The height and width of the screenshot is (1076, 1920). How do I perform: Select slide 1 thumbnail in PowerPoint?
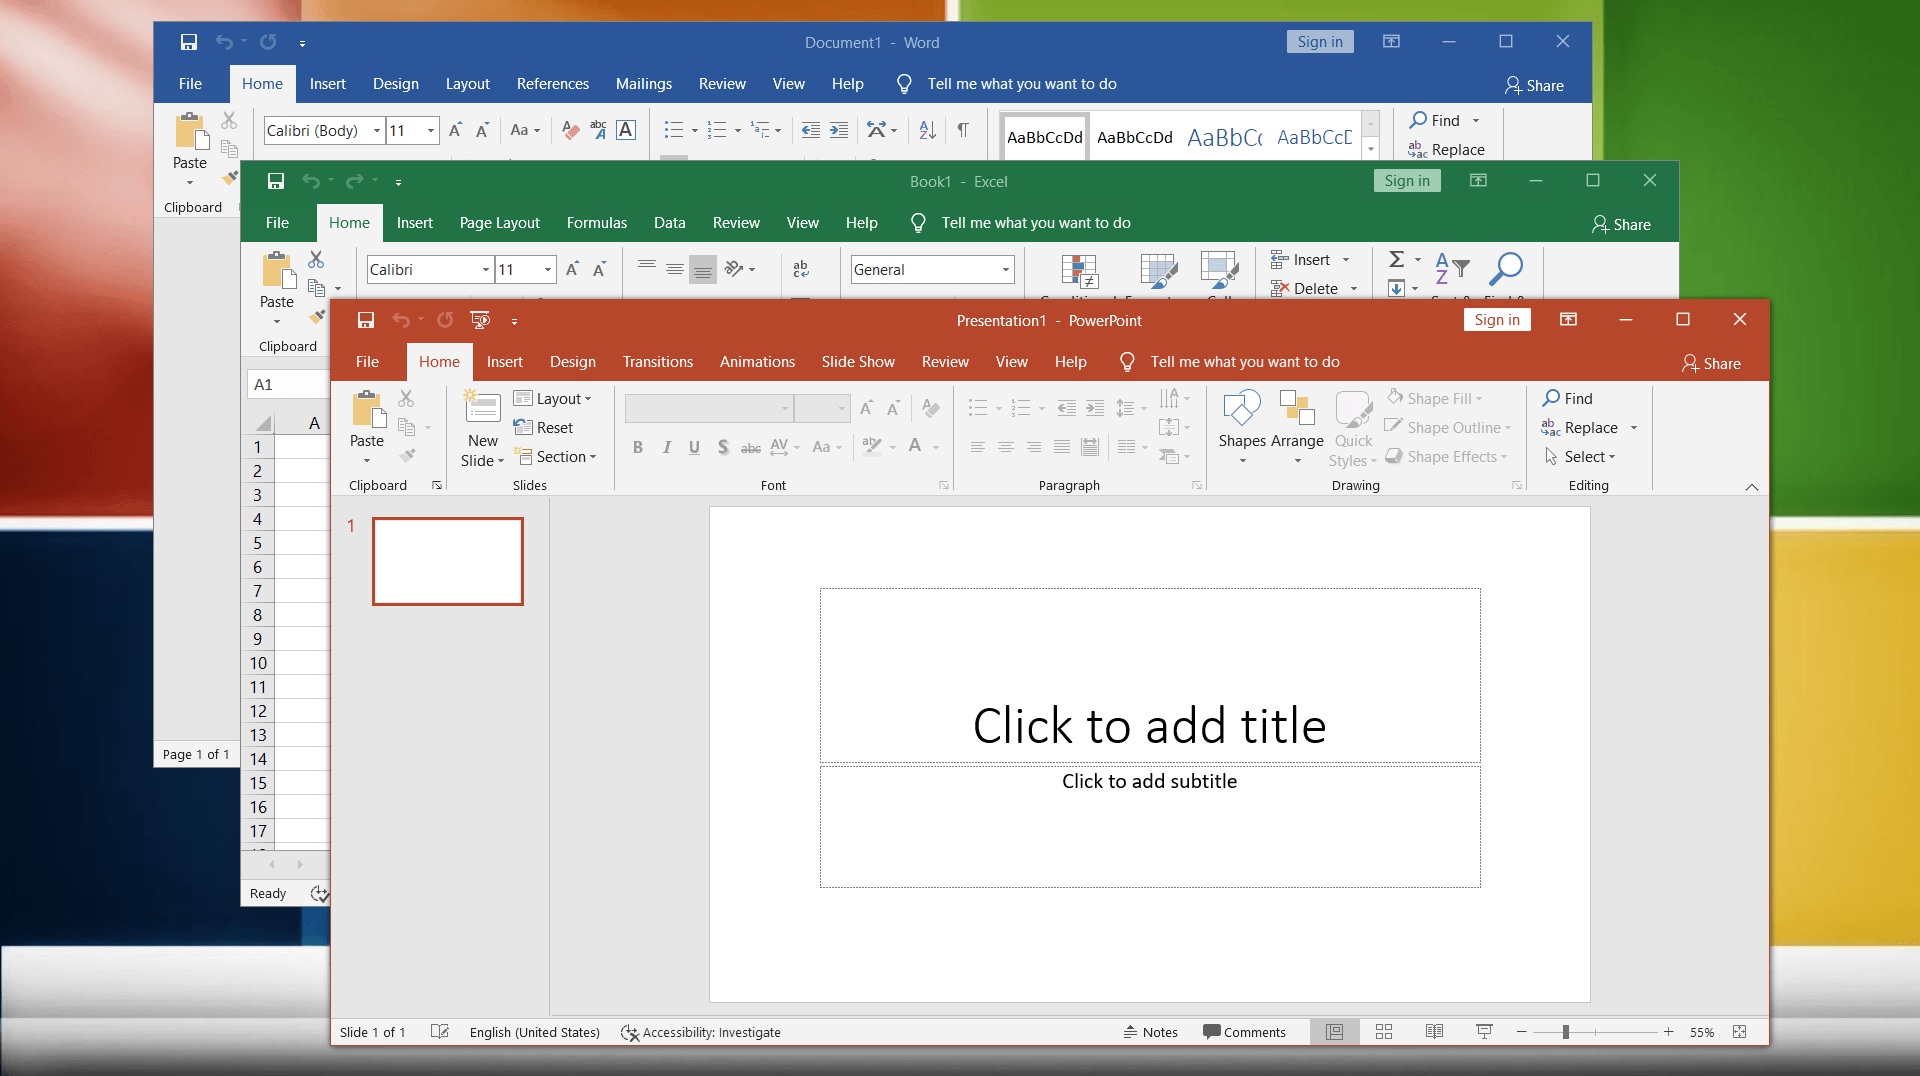(x=447, y=561)
